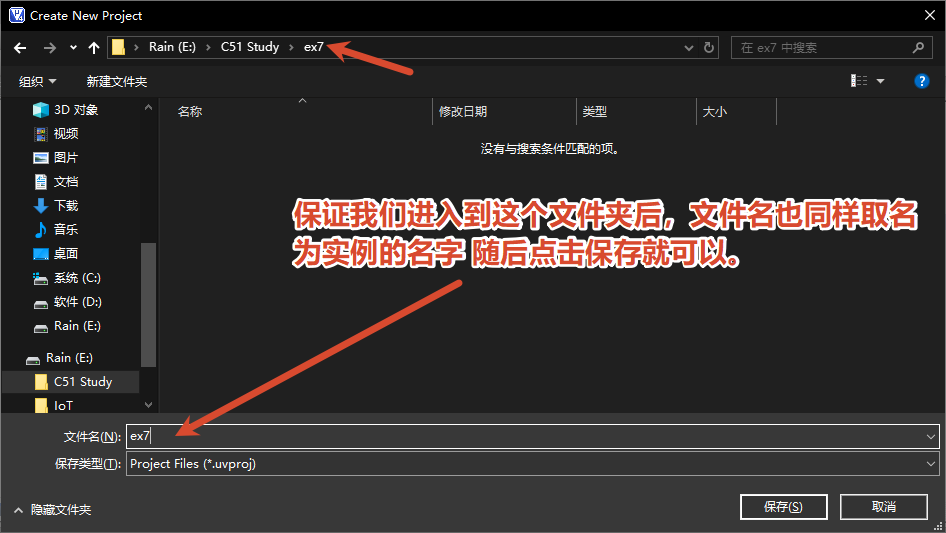This screenshot has width=946, height=533.
Task: Refresh the ex7 folder view
Action: tap(709, 47)
